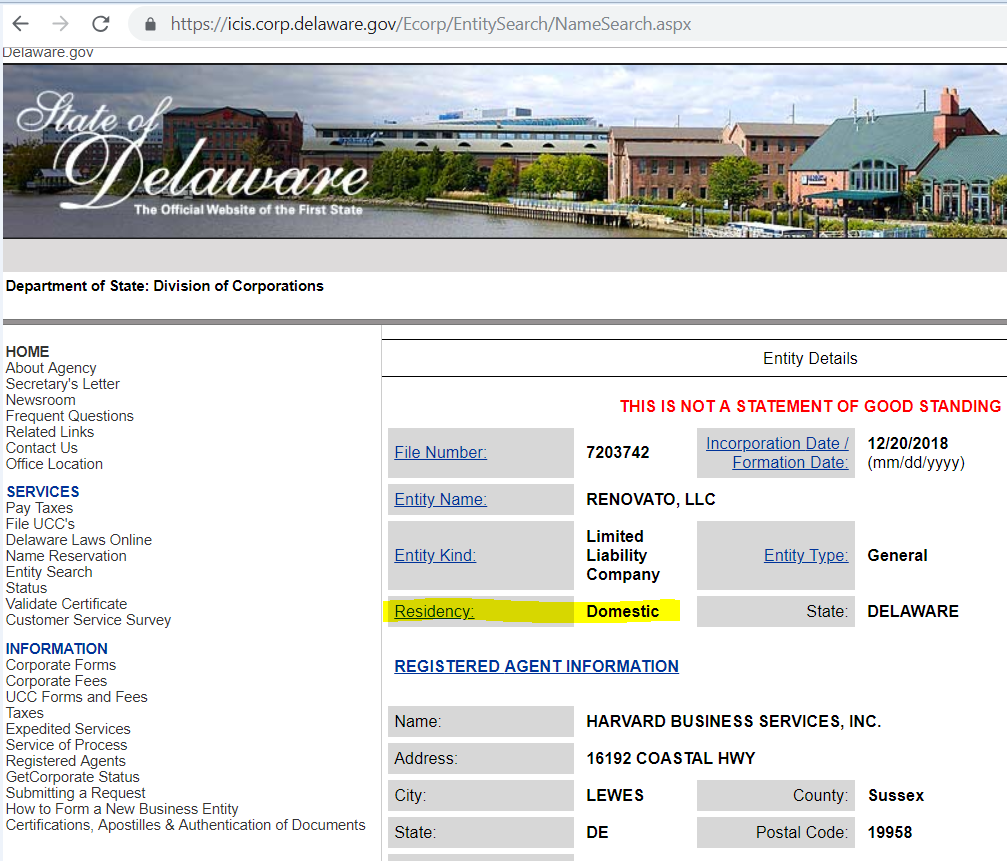The image size is (1007, 861).
Task: Visit the Newsroom link
Action: click(x=40, y=400)
